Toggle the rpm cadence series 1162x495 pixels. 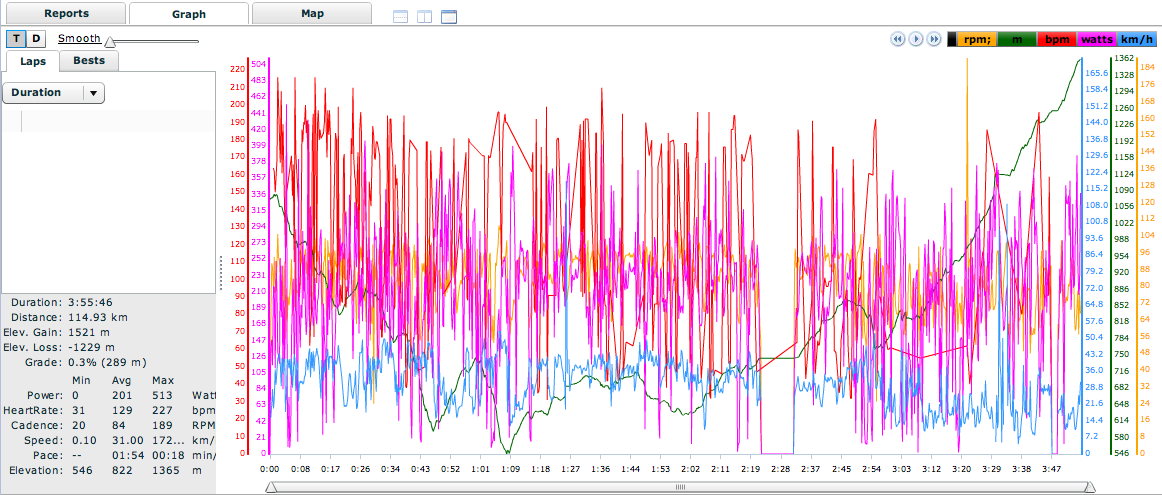click(x=977, y=39)
